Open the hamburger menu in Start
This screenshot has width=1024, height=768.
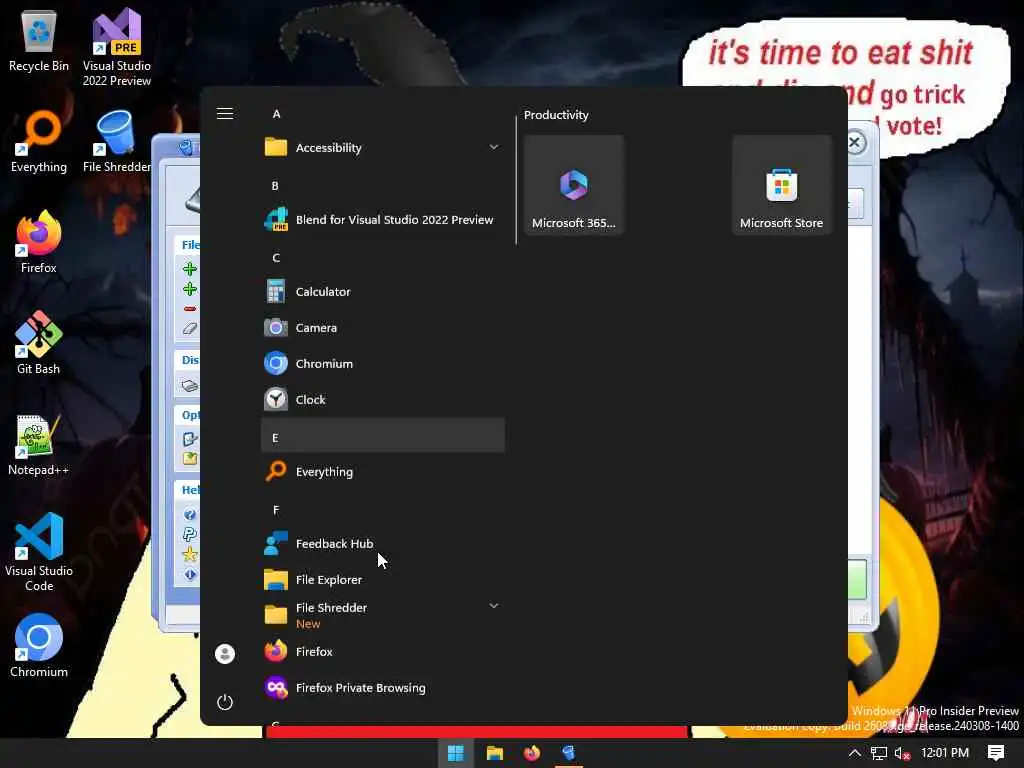coord(225,114)
